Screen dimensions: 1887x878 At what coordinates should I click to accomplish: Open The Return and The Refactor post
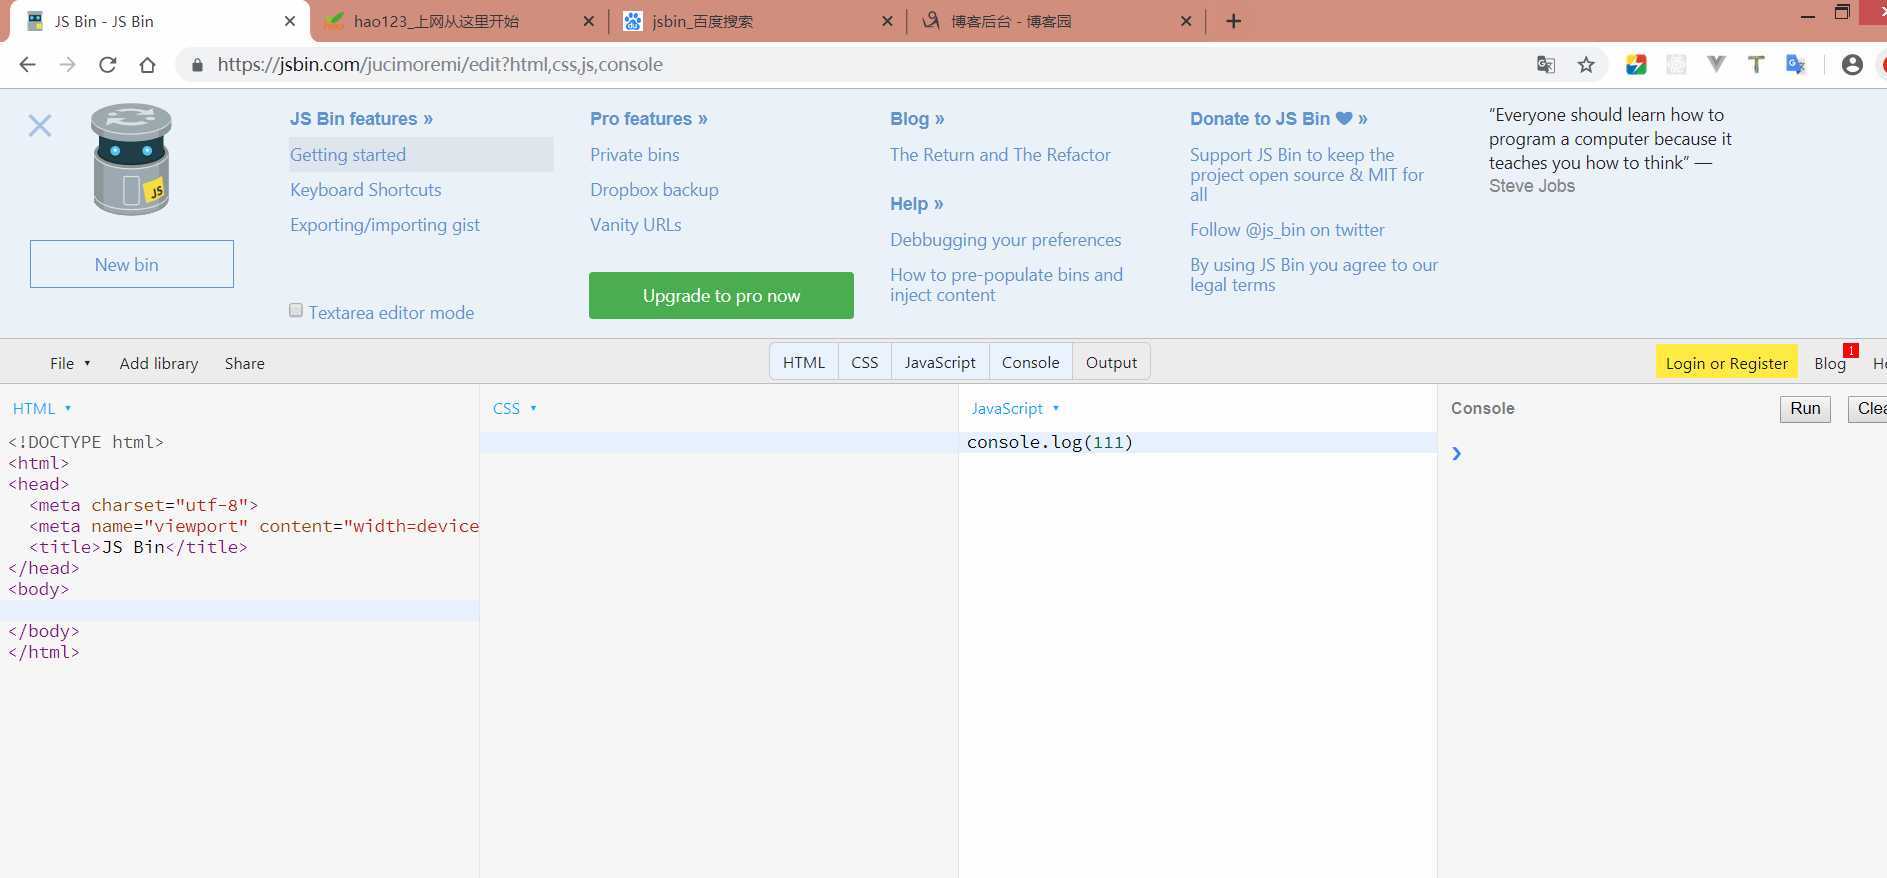pyautogui.click(x=1000, y=155)
